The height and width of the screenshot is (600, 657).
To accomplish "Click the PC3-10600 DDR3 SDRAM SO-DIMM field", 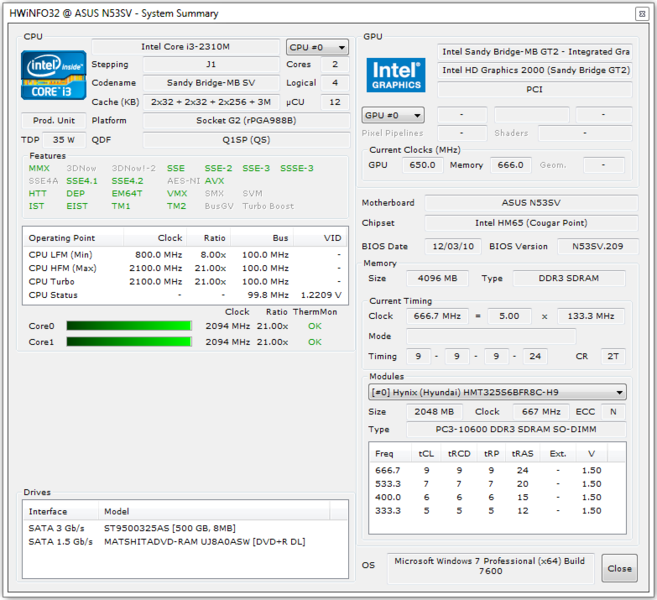I will click(x=516, y=429).
